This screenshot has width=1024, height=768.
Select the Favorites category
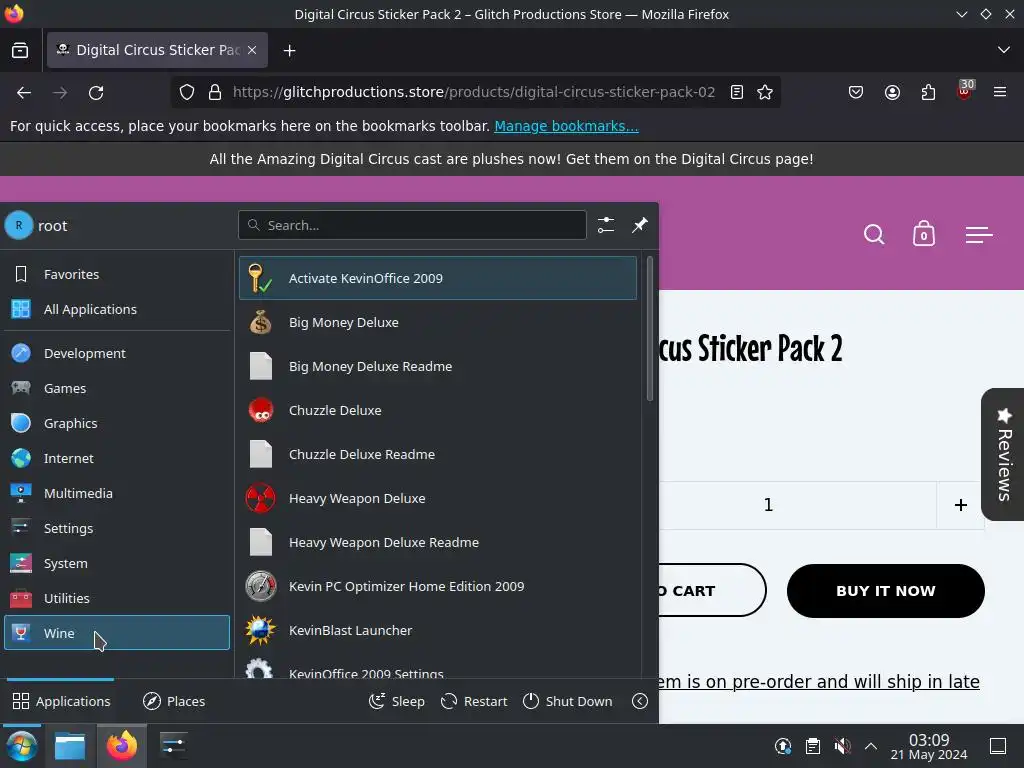[117, 274]
